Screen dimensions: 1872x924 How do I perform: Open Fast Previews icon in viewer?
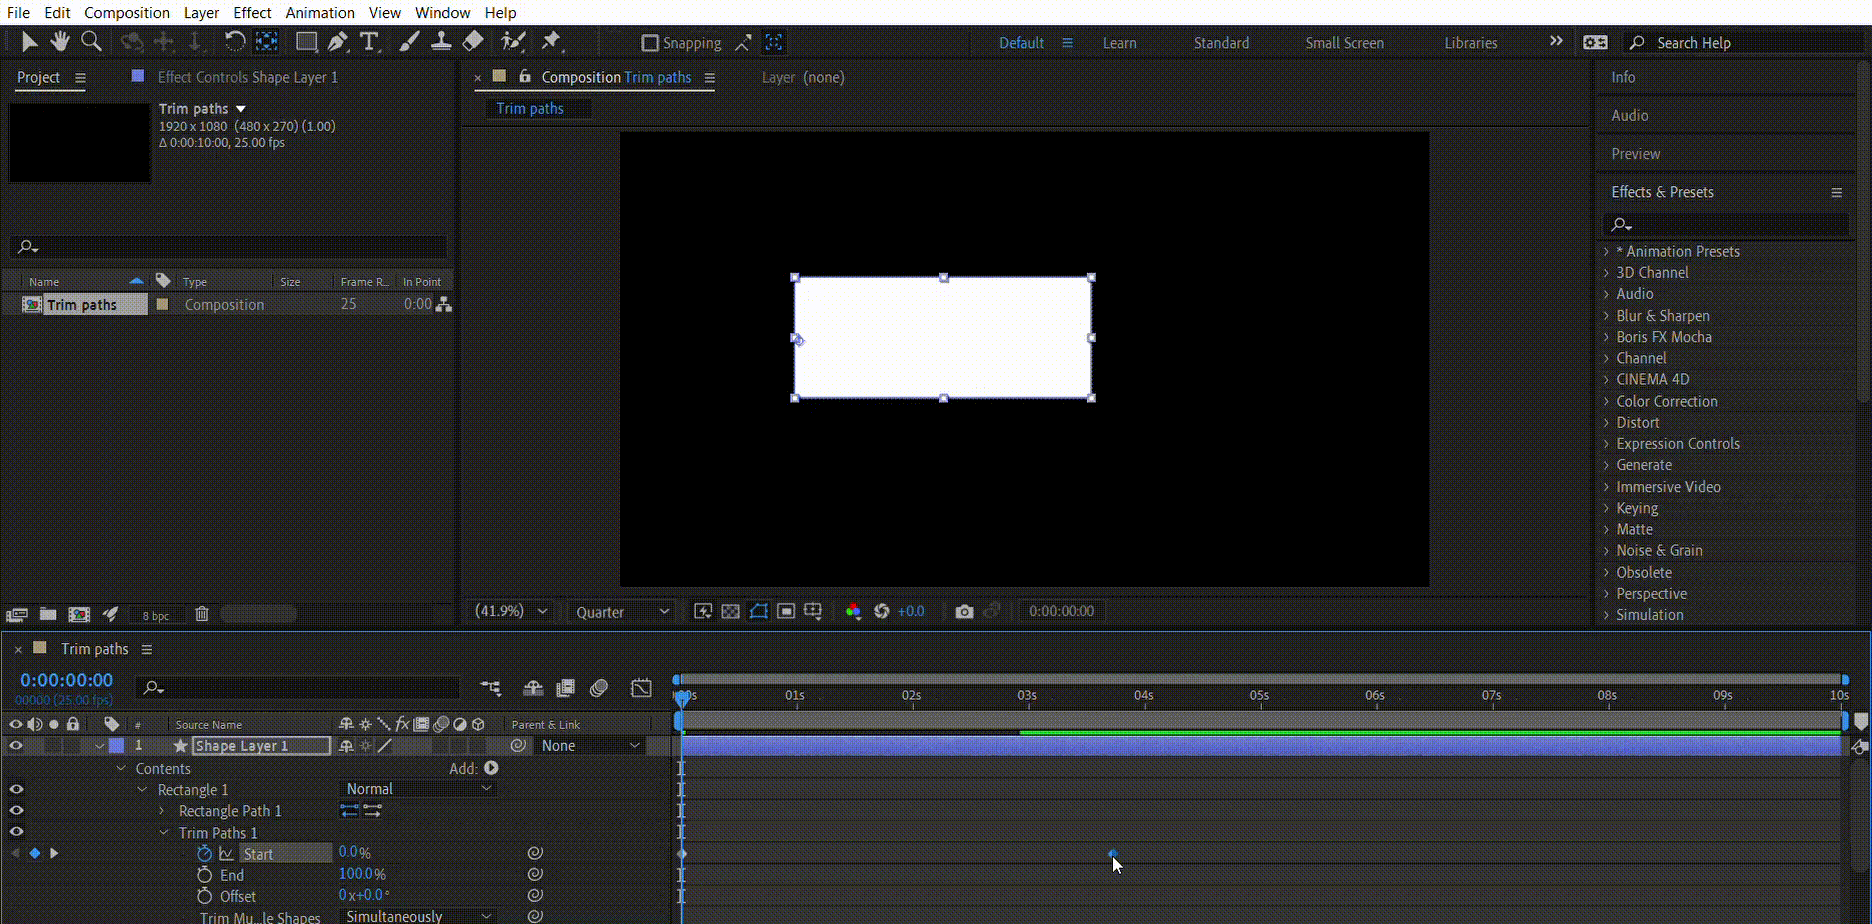[x=703, y=611]
